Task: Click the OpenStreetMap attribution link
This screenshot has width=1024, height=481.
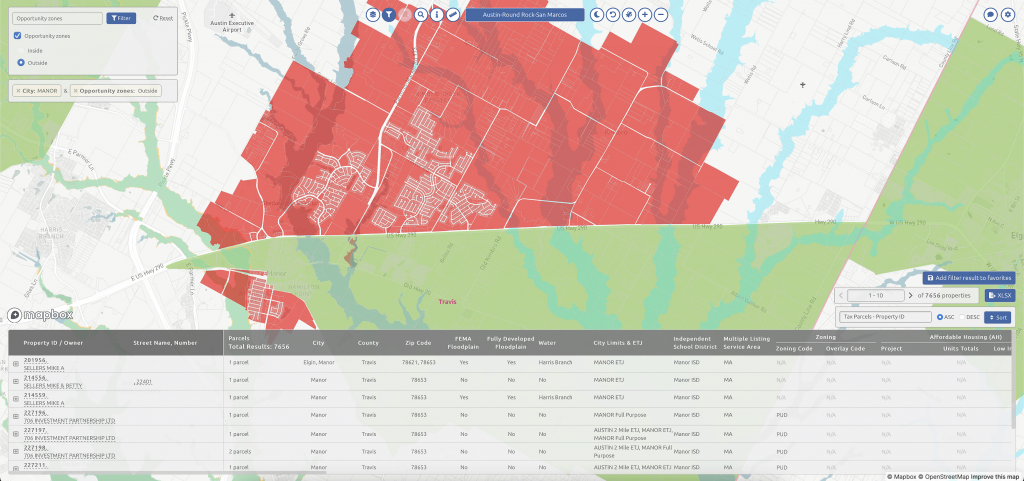Action: 944,477
